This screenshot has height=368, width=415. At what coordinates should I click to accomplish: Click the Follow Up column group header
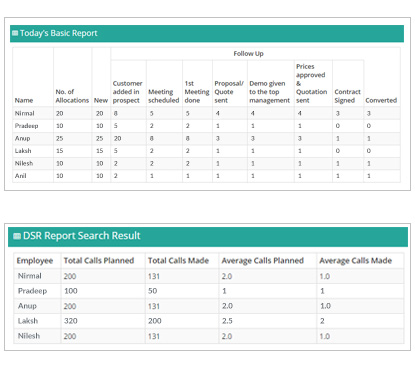tap(248, 54)
